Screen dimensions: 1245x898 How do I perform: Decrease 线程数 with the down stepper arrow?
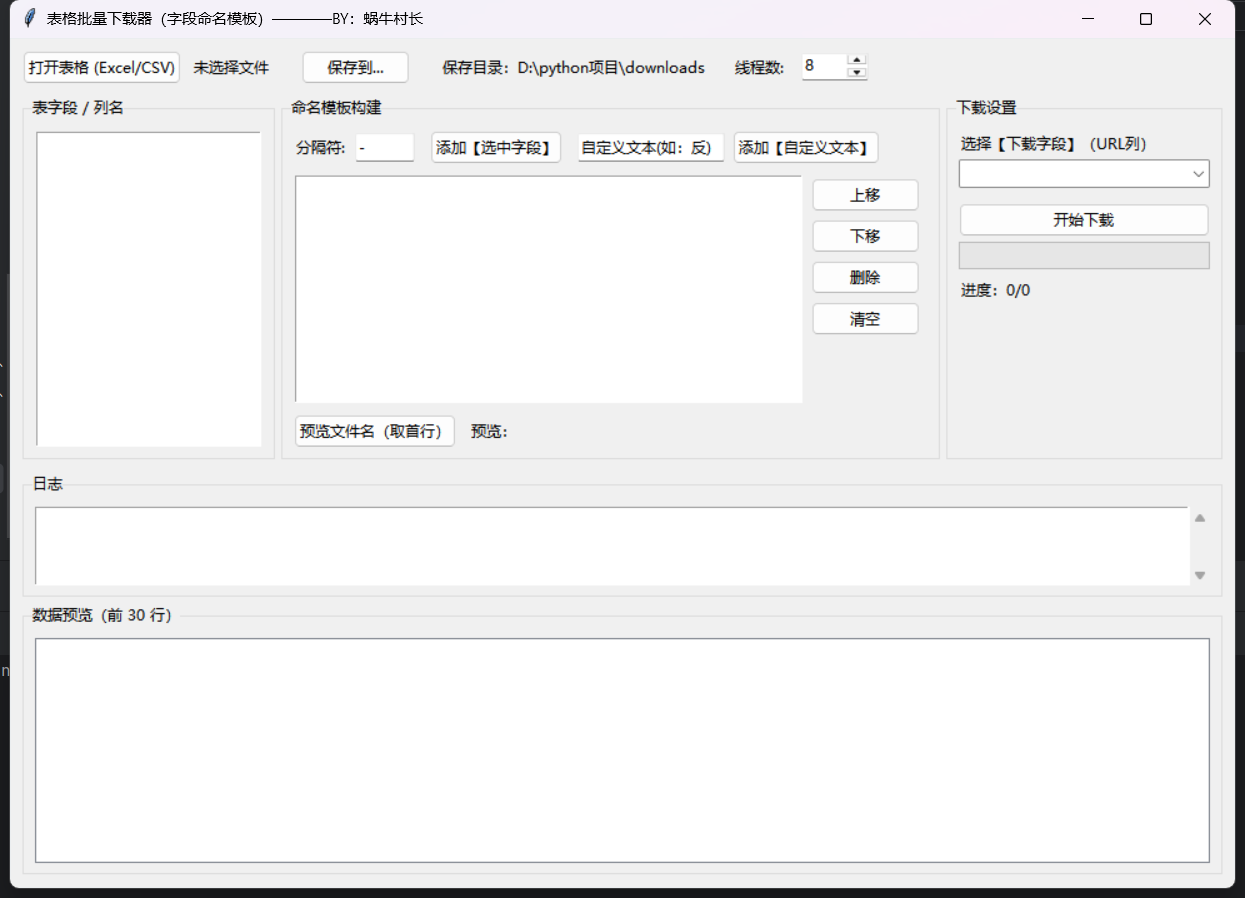click(x=856, y=72)
